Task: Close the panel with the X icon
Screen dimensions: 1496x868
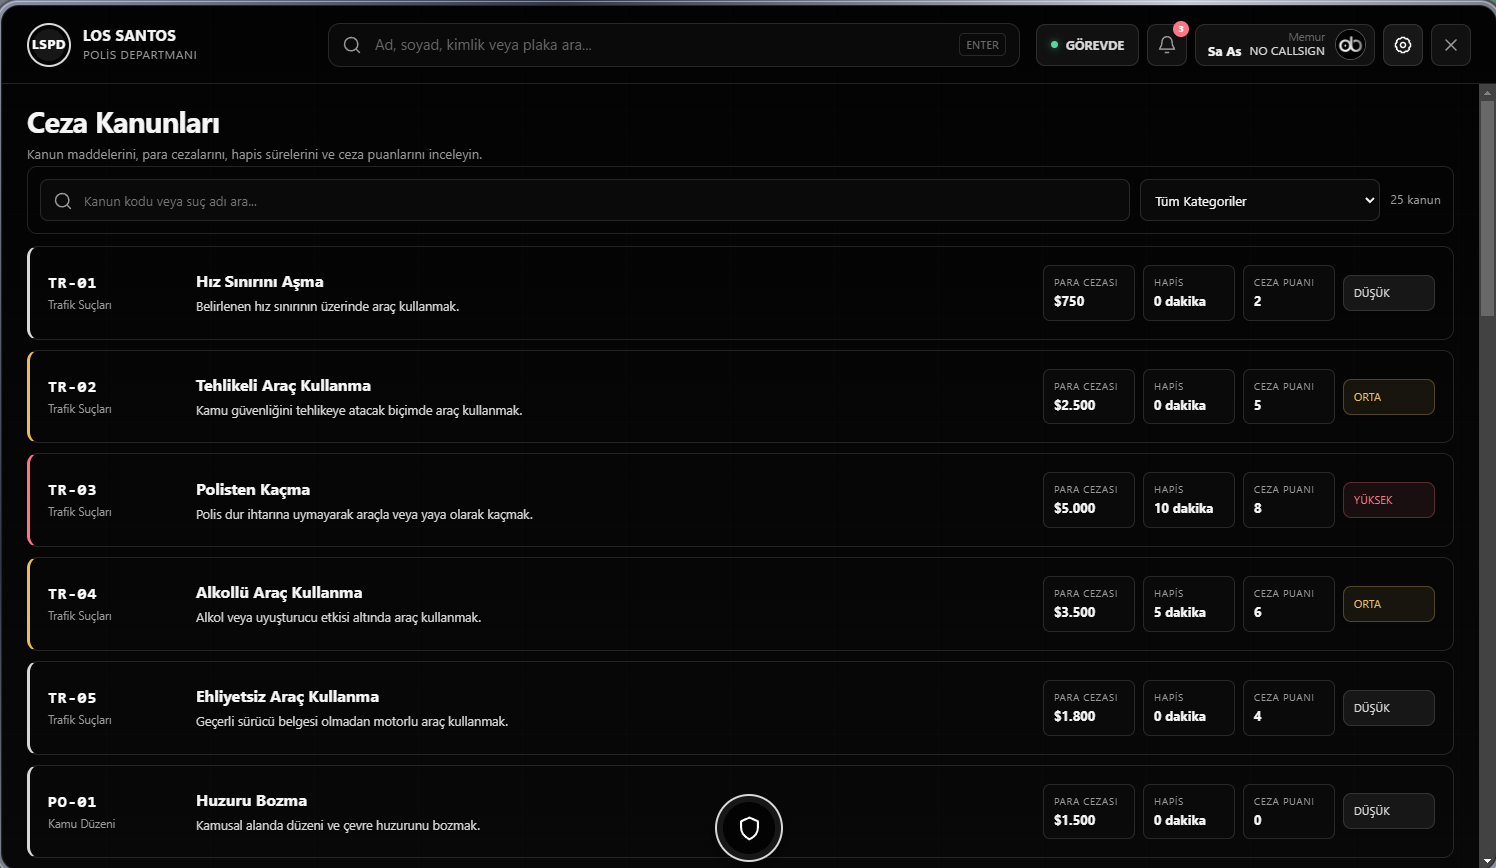Action: point(1450,45)
